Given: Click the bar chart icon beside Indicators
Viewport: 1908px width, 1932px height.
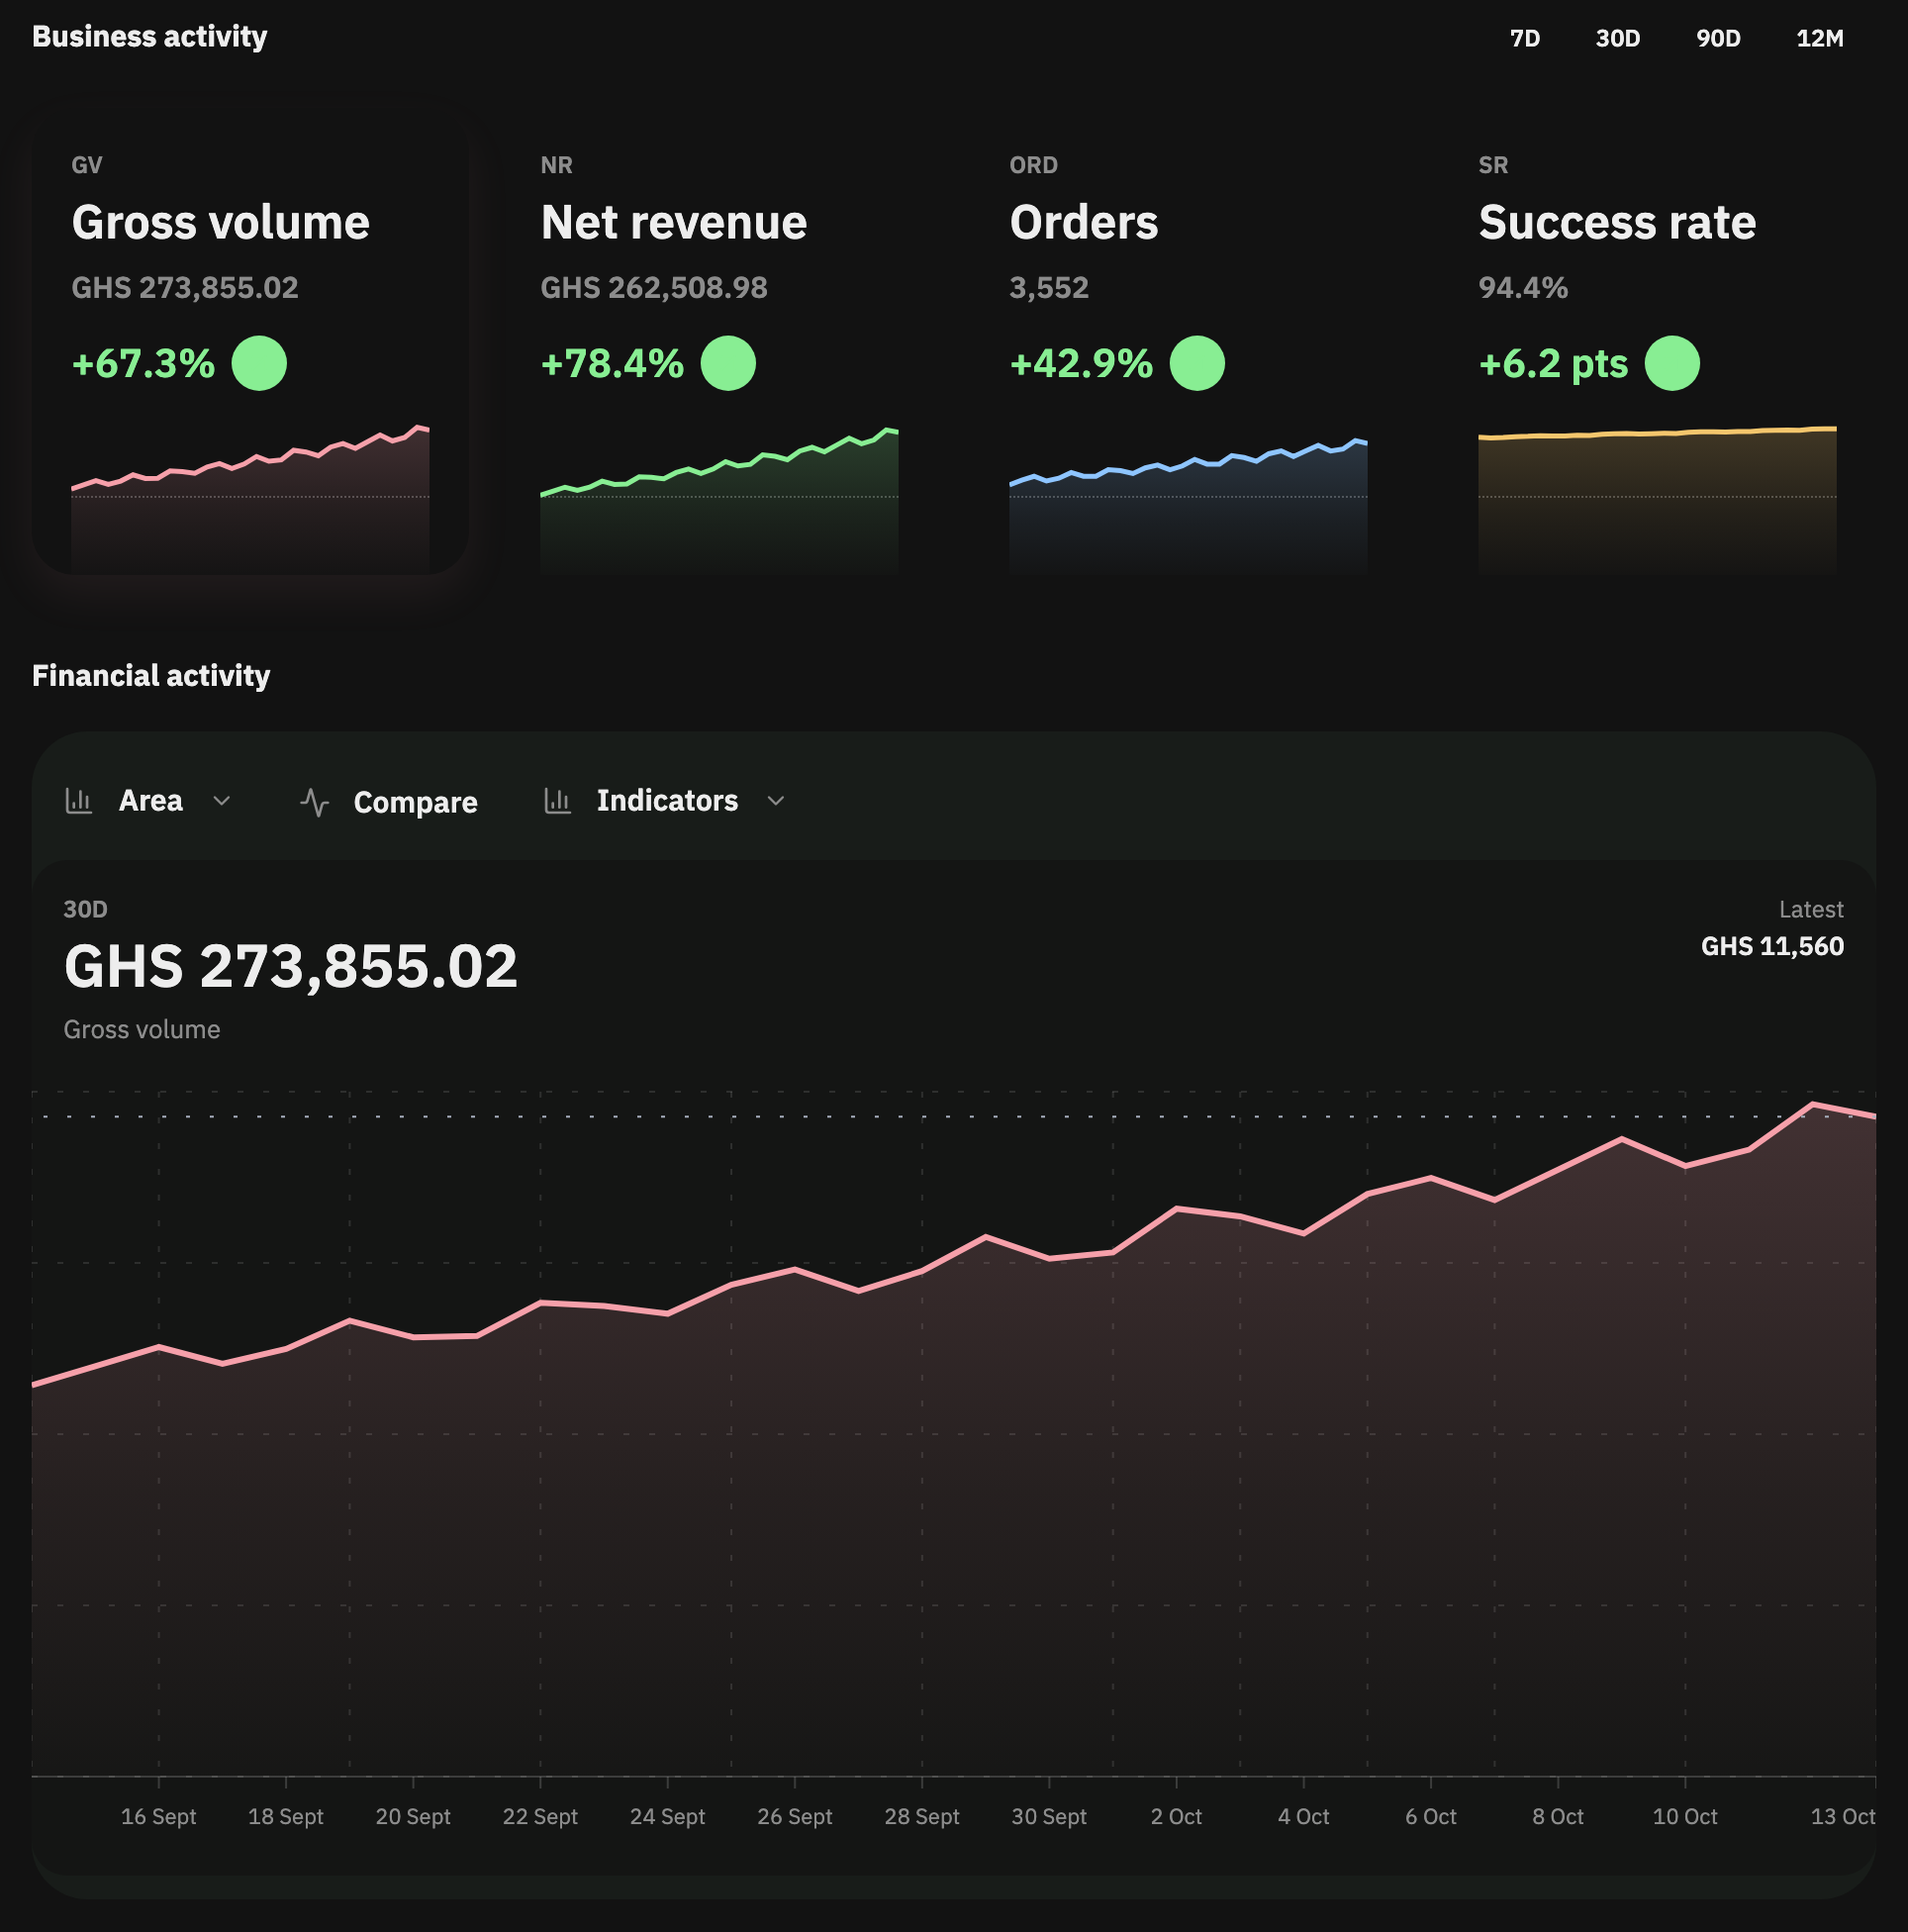Looking at the screenshot, I should point(558,801).
